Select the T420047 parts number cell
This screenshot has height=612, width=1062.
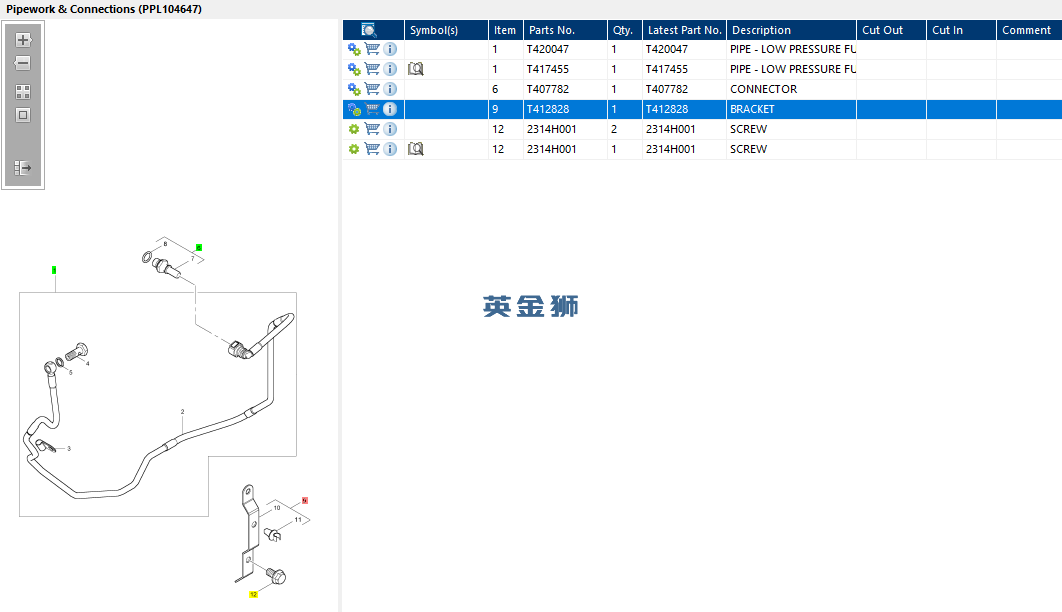[x=565, y=49]
